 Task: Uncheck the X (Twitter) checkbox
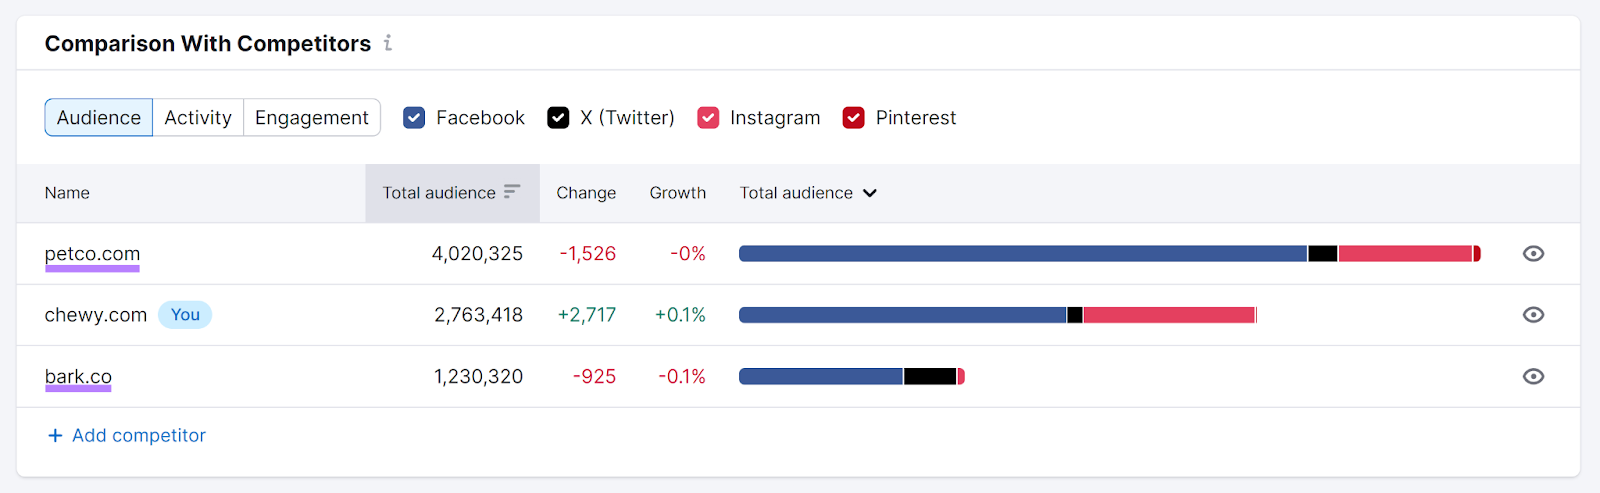558,118
